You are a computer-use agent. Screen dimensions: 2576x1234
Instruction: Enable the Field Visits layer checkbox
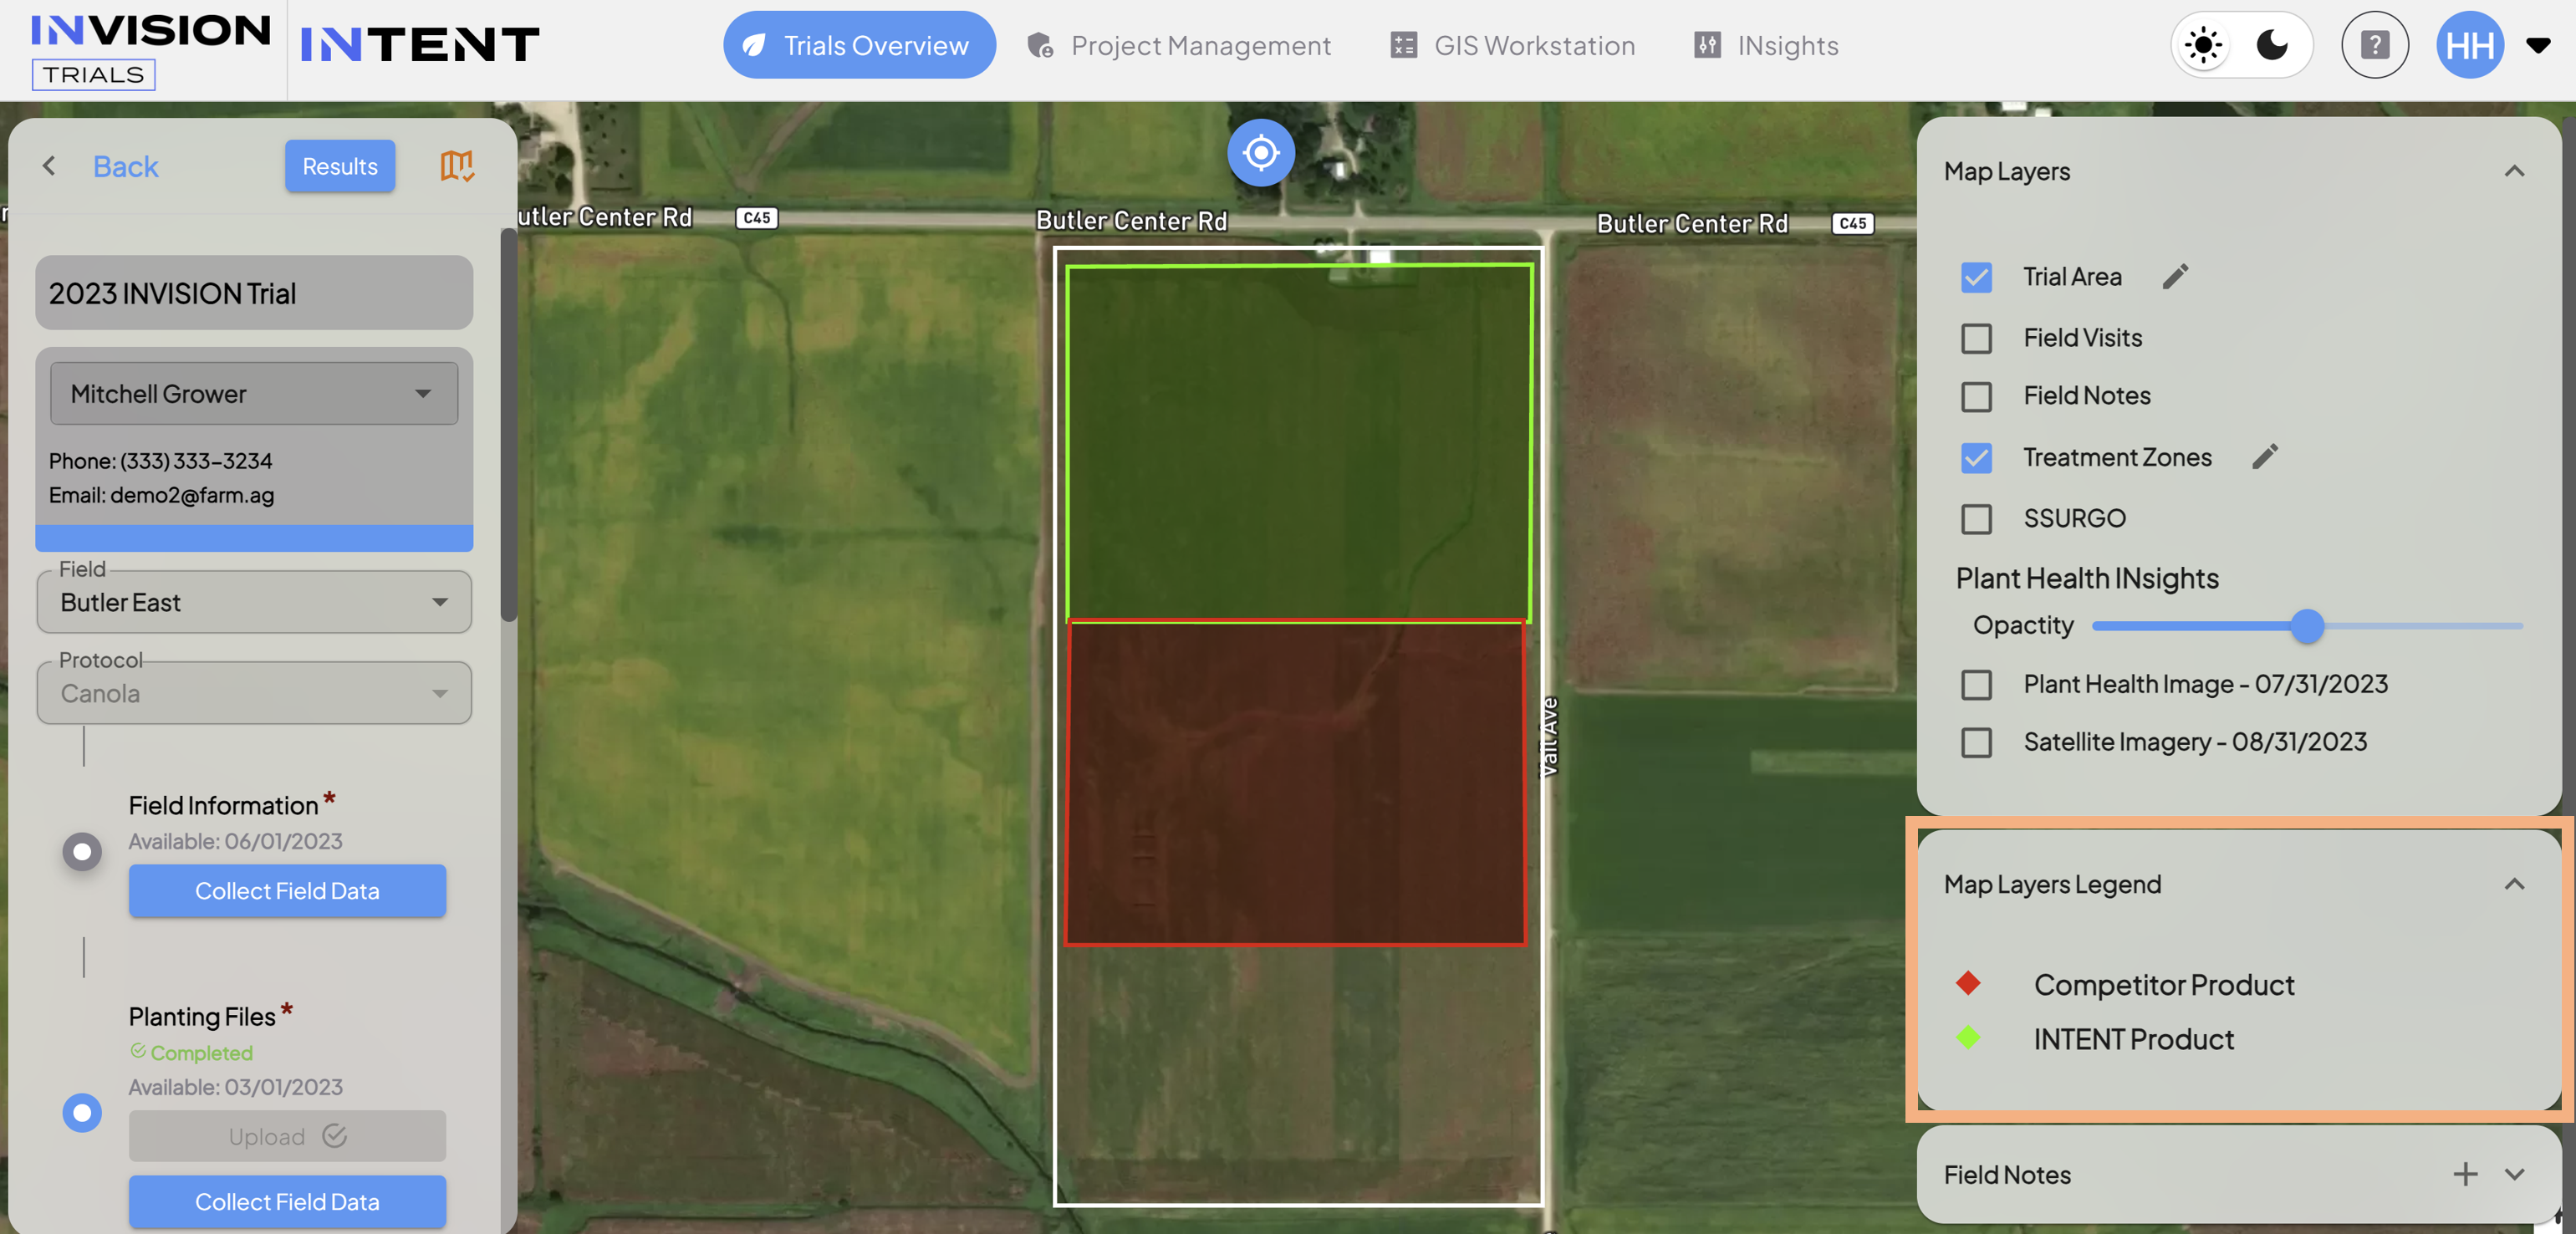coord(1976,338)
